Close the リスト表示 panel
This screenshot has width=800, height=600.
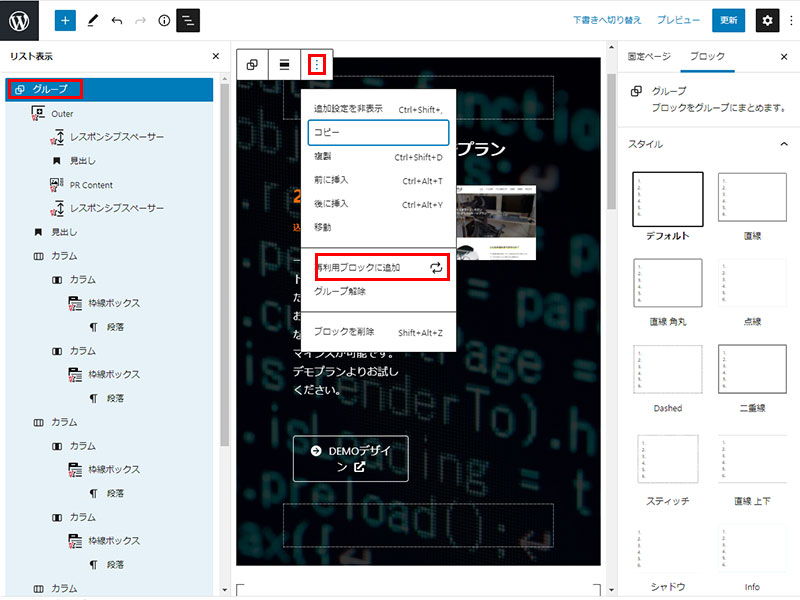tap(216, 57)
